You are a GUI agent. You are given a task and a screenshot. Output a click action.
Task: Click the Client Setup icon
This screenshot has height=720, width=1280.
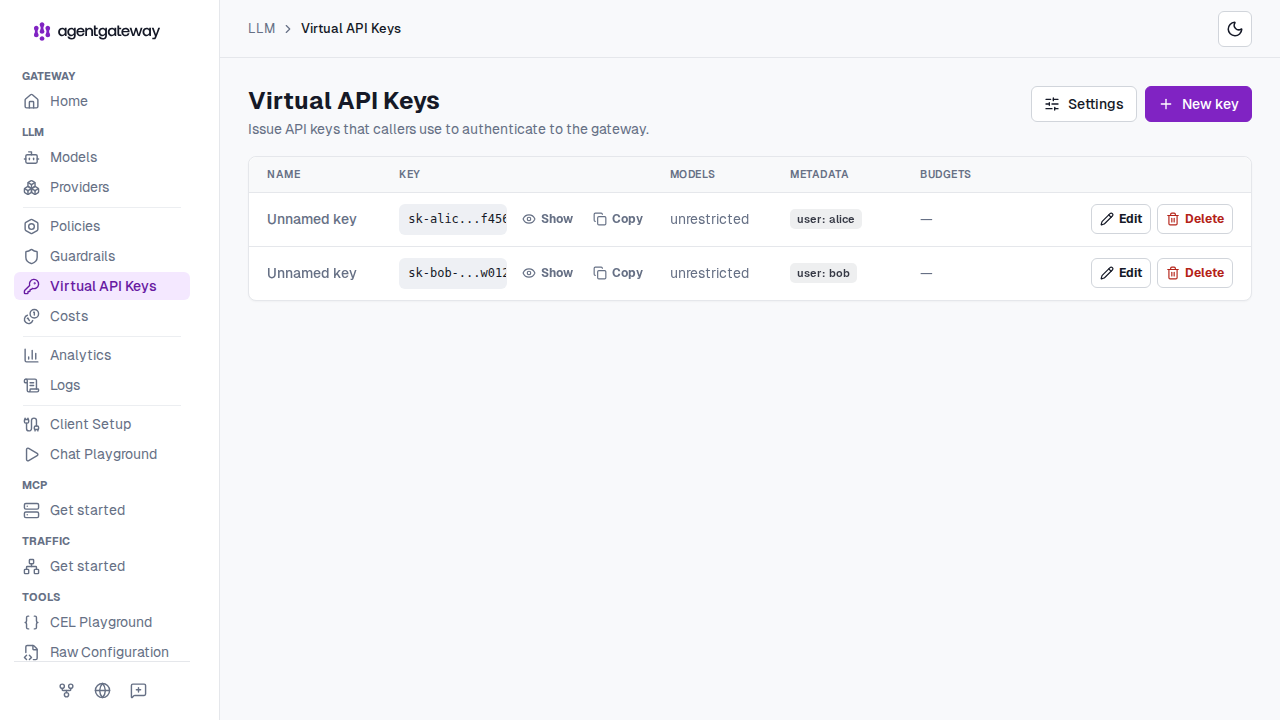[32, 424]
